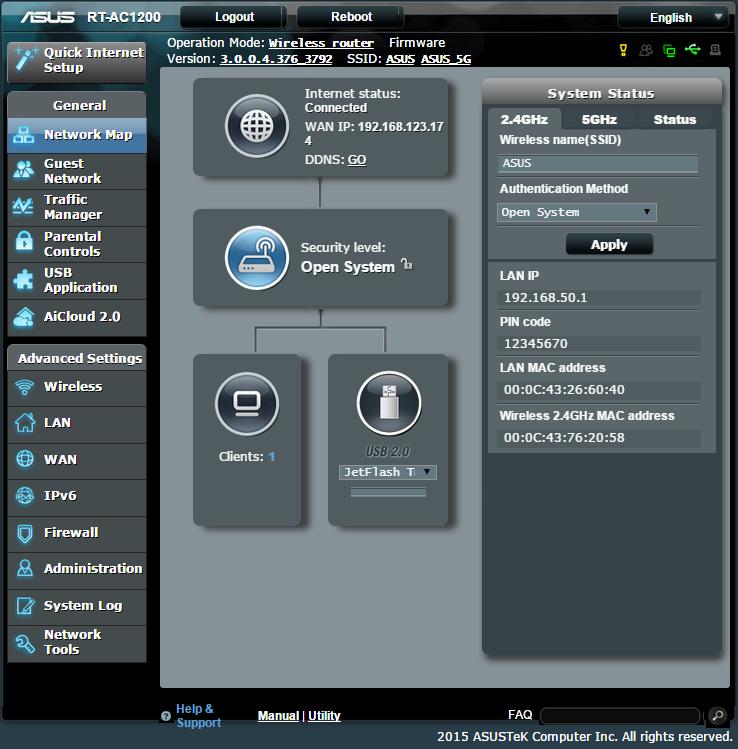This screenshot has width=738, height=749.
Task: Open USB Application puzzle icon
Action: pos(23,279)
